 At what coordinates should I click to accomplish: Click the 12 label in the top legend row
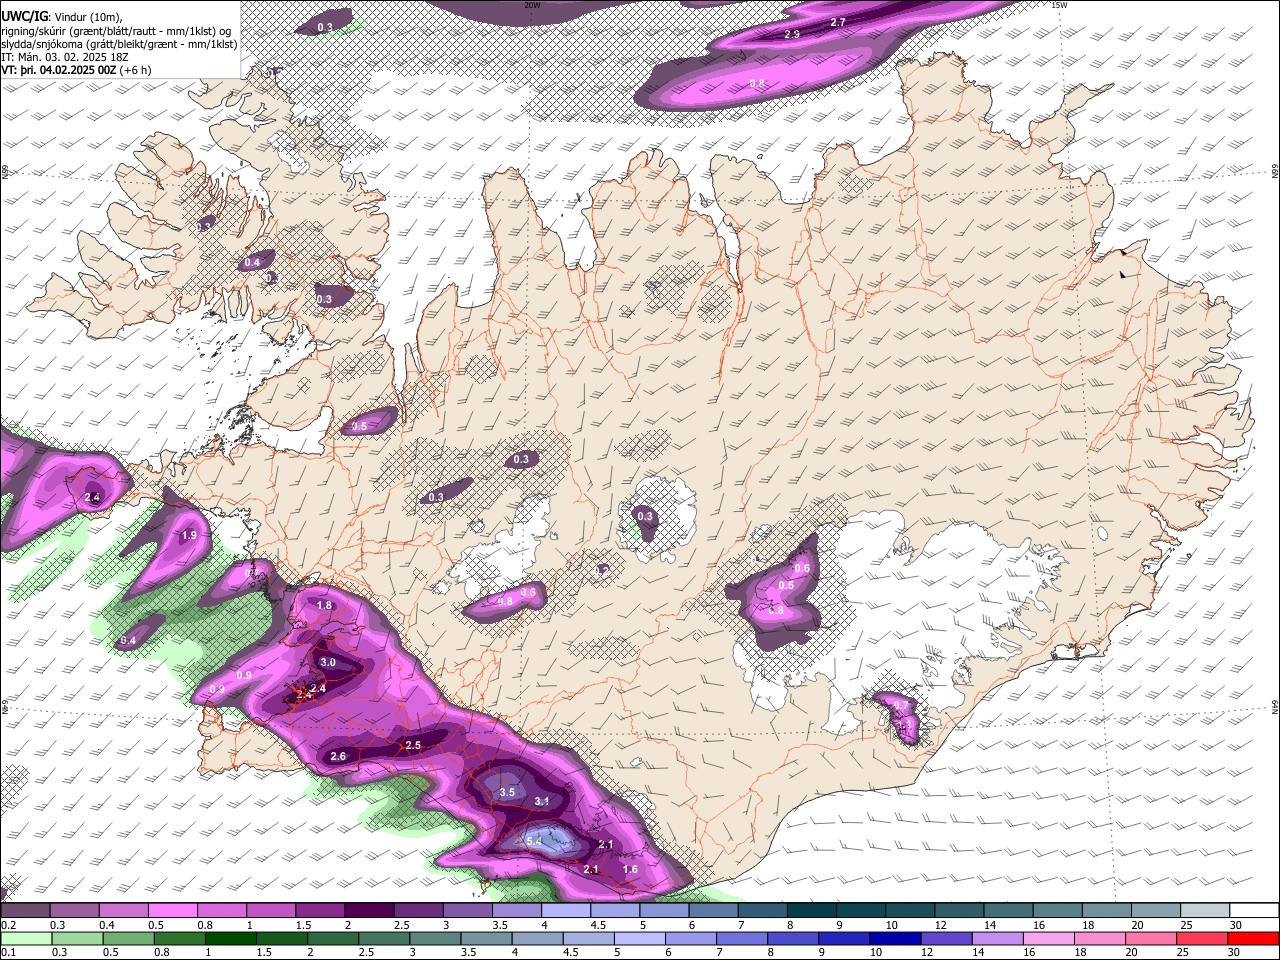[x=941, y=925]
